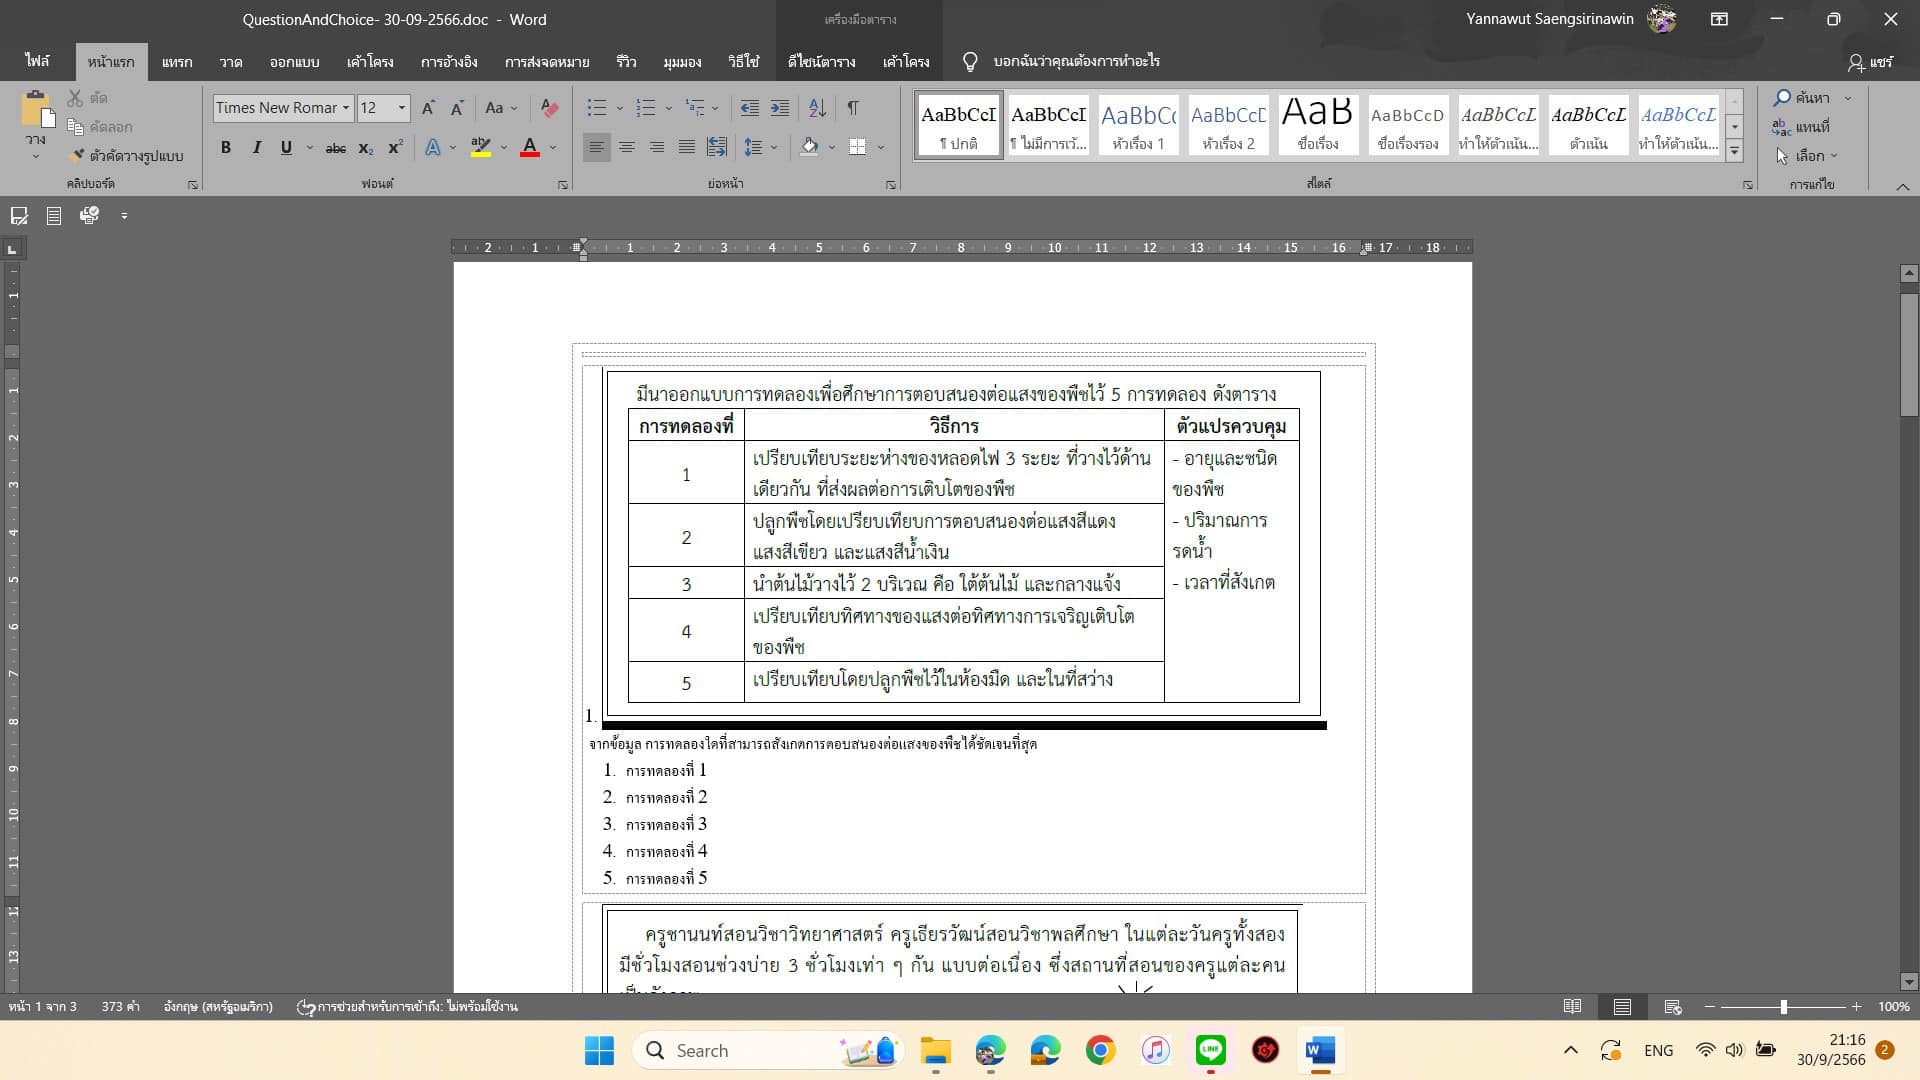Toggle paragraph marks display

(x=853, y=107)
